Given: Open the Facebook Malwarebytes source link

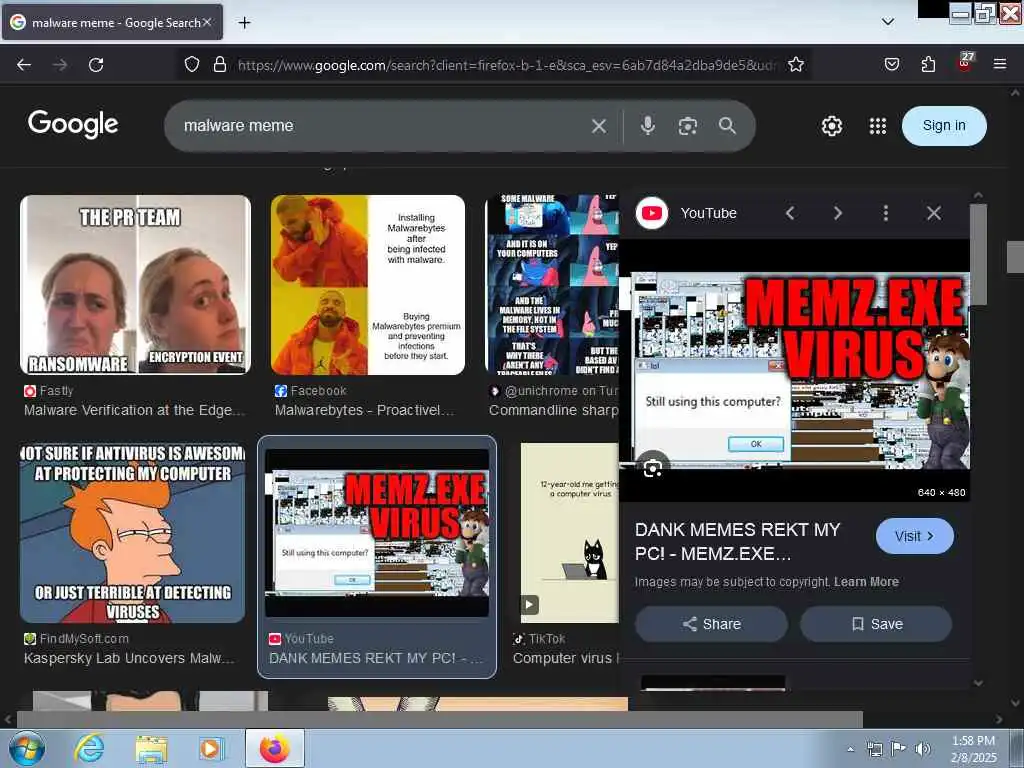Looking at the screenshot, I should tap(311, 391).
